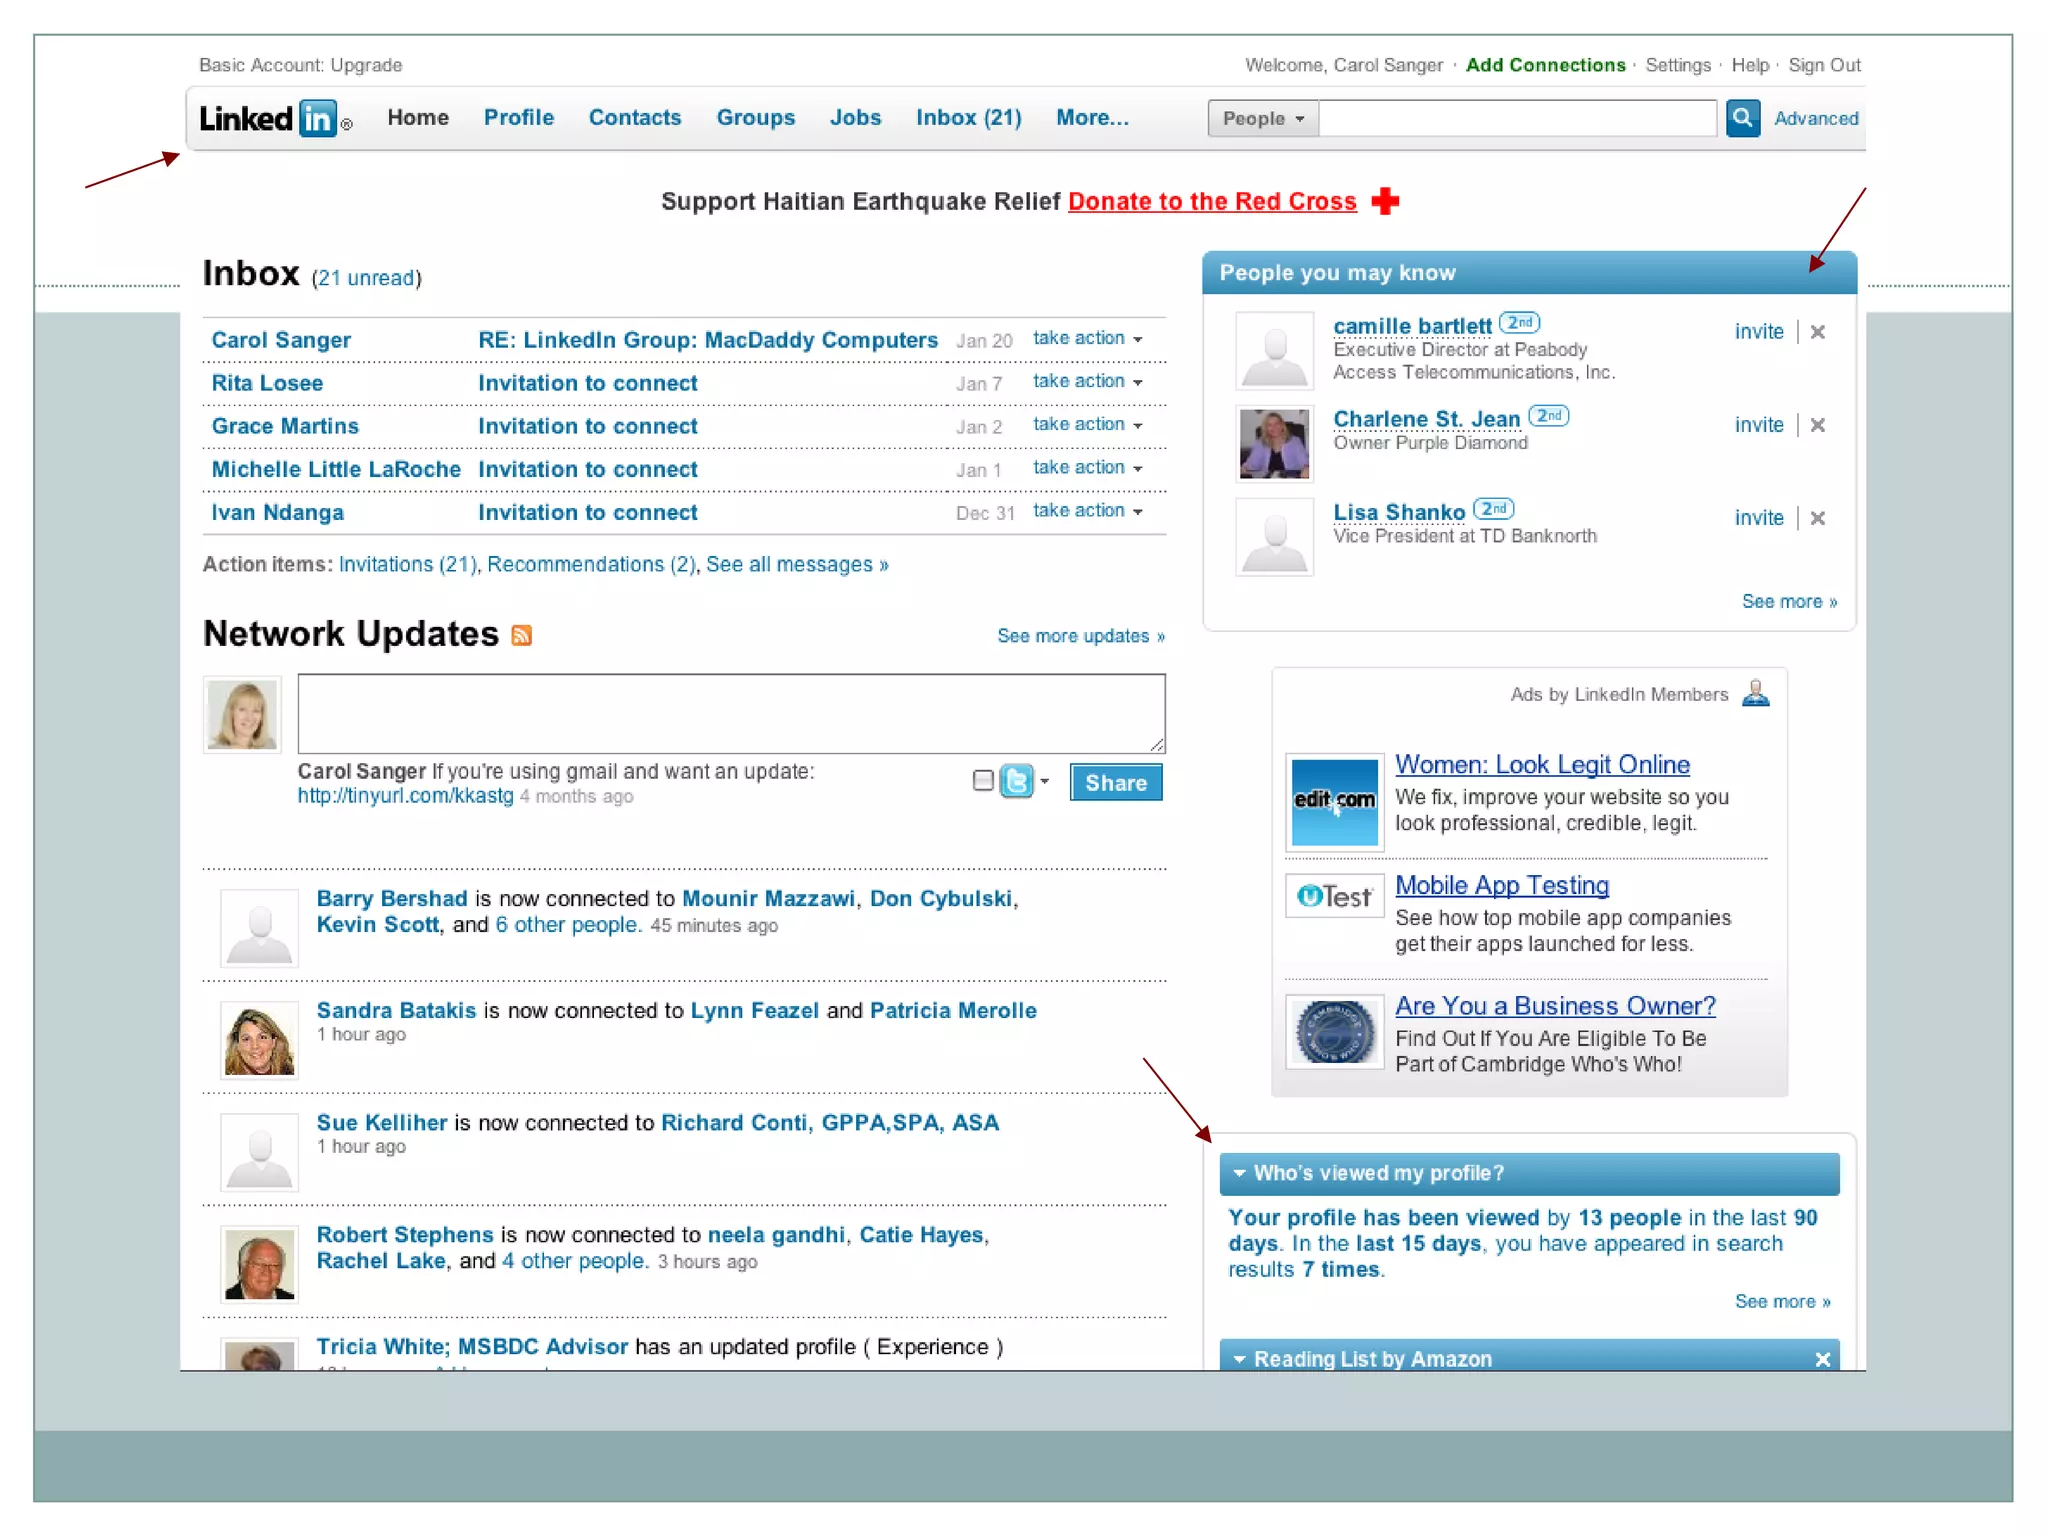Click inside the status update text box

(731, 713)
